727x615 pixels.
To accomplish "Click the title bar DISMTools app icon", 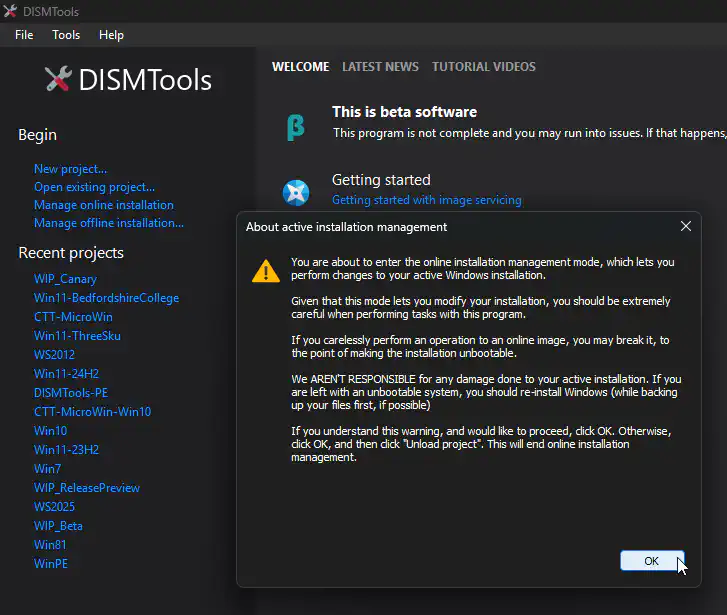I will (11, 11).
